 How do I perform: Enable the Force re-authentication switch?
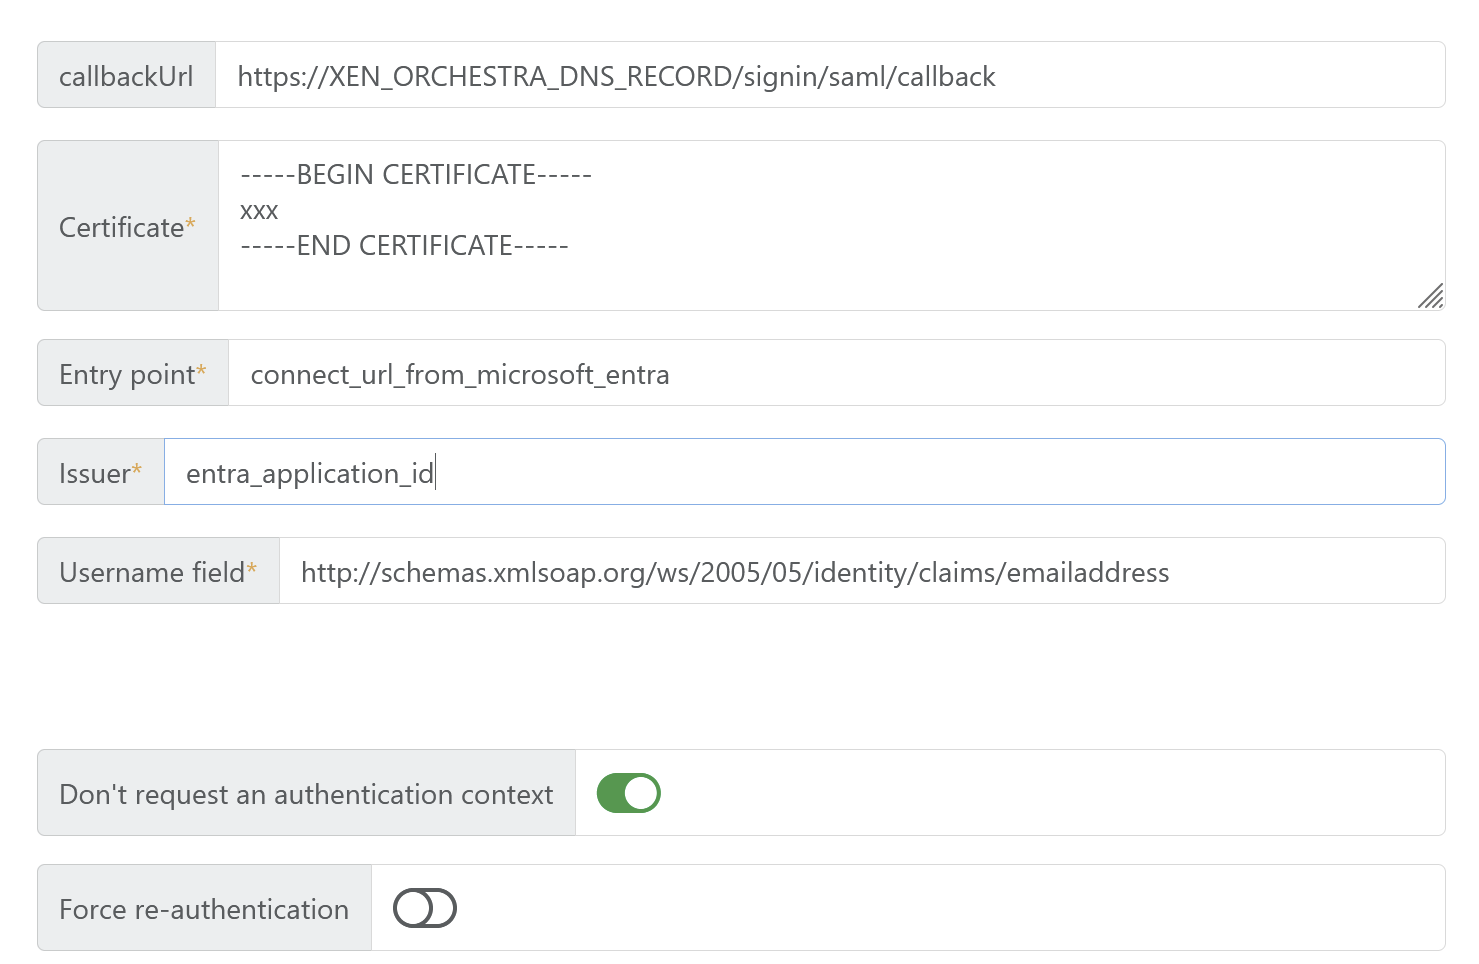[425, 908]
